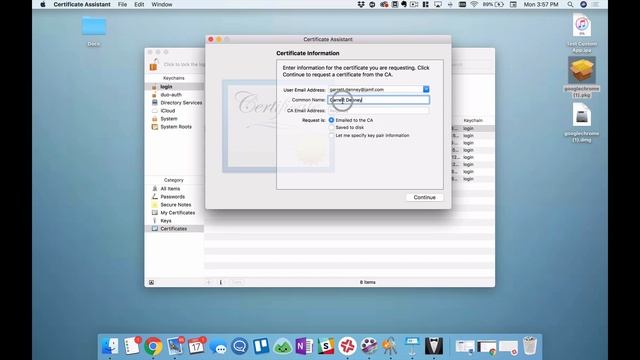Click the AirPlay display icon in menu bar
The image size is (640, 360).
tap(438, 4)
